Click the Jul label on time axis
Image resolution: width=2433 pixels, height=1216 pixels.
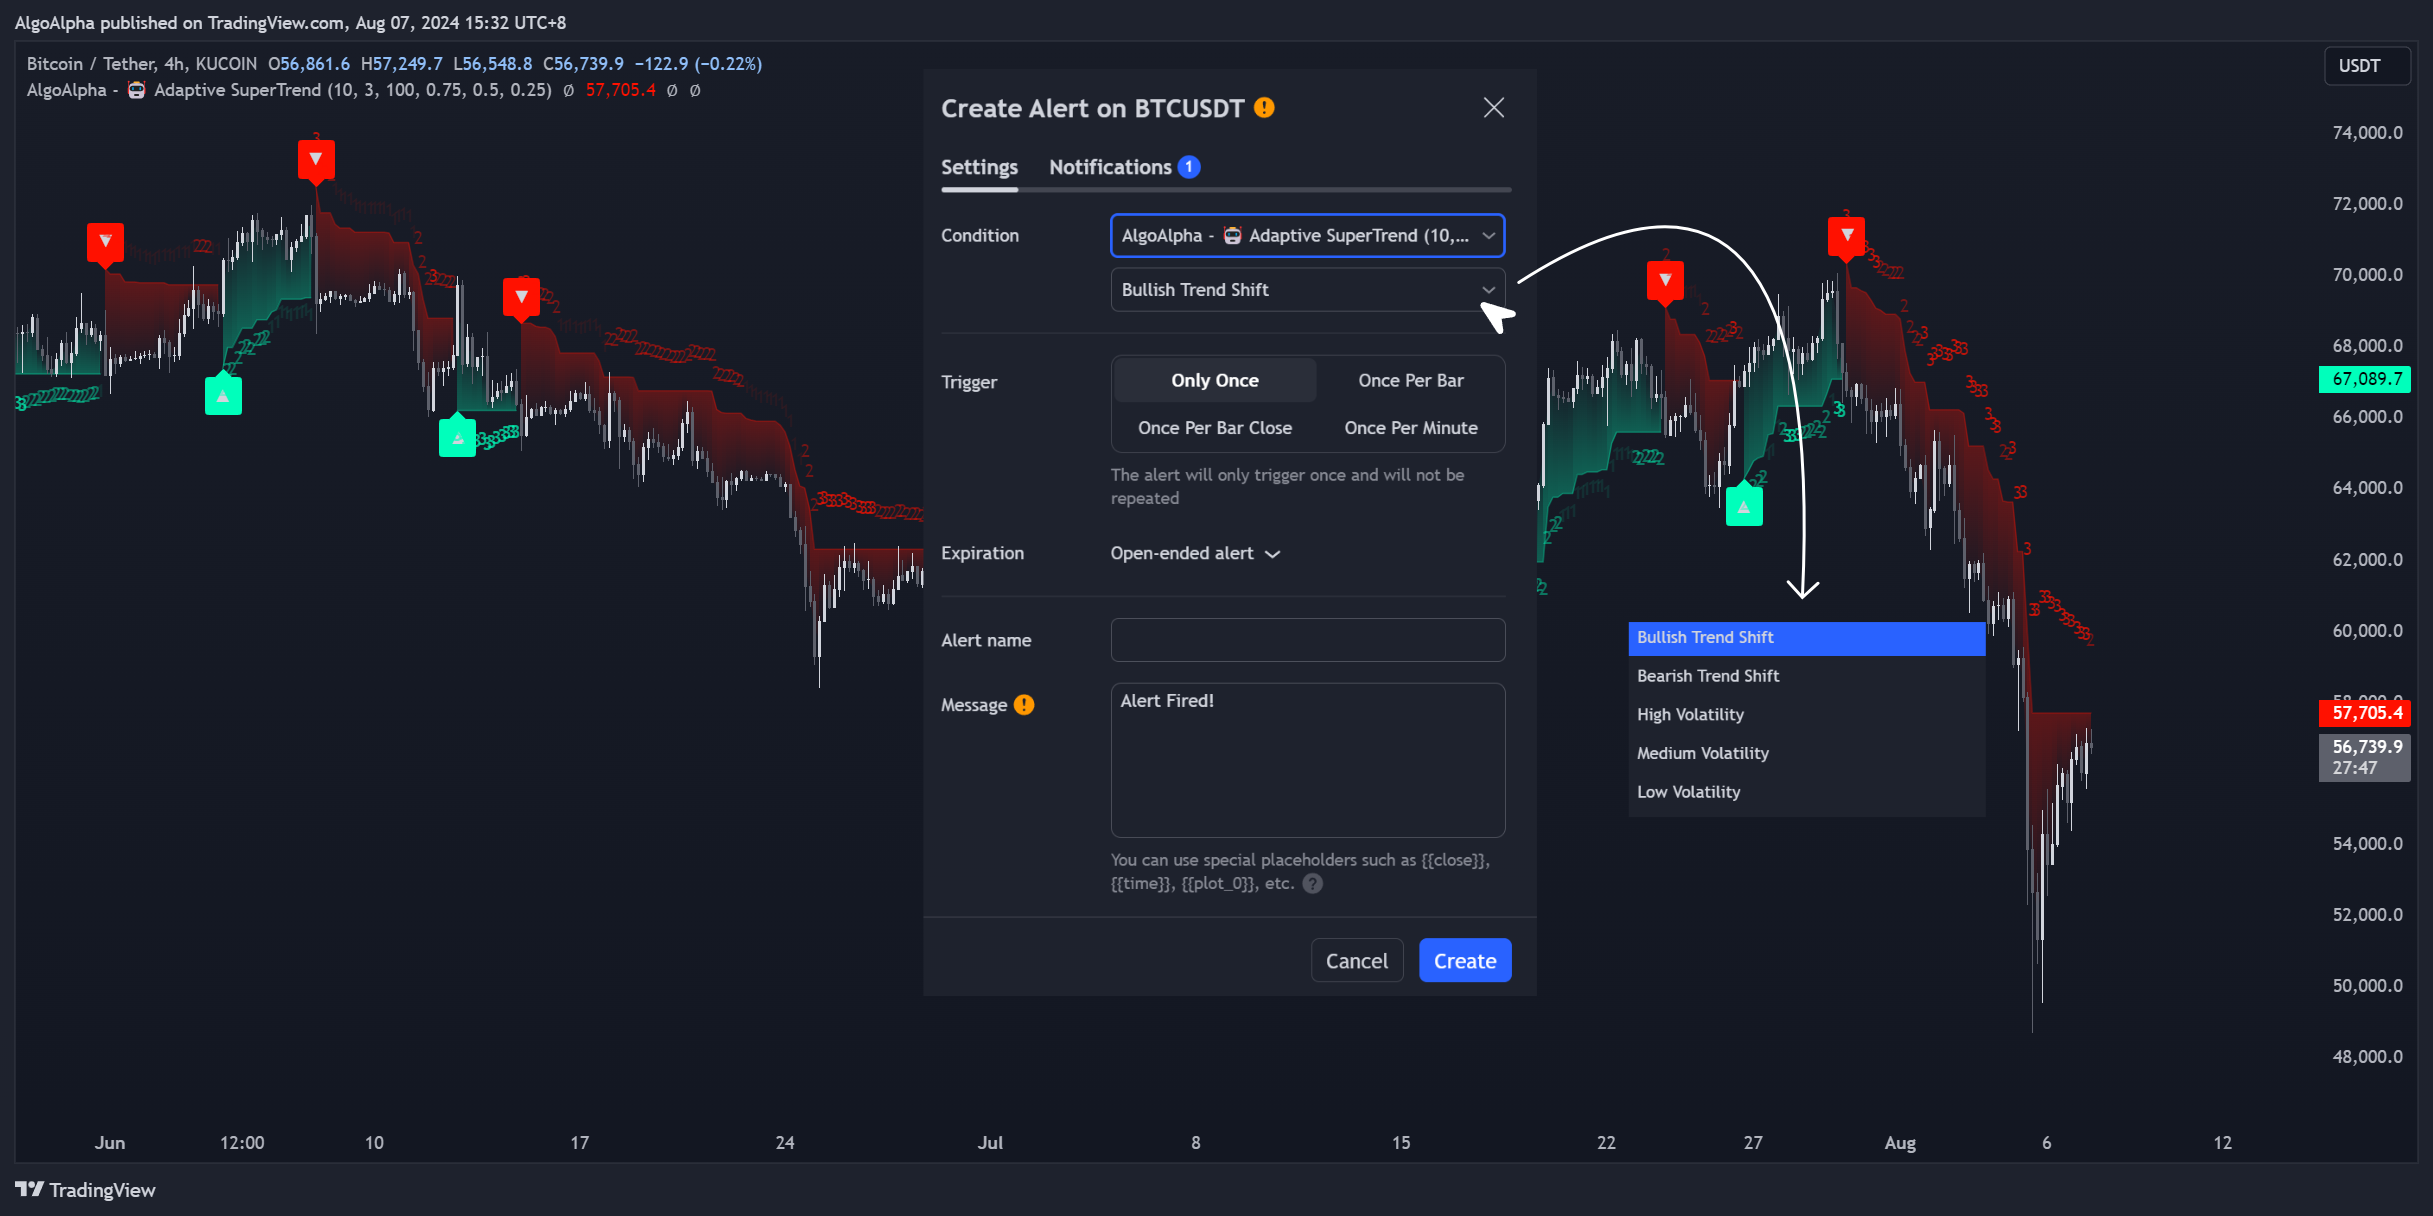(990, 1143)
